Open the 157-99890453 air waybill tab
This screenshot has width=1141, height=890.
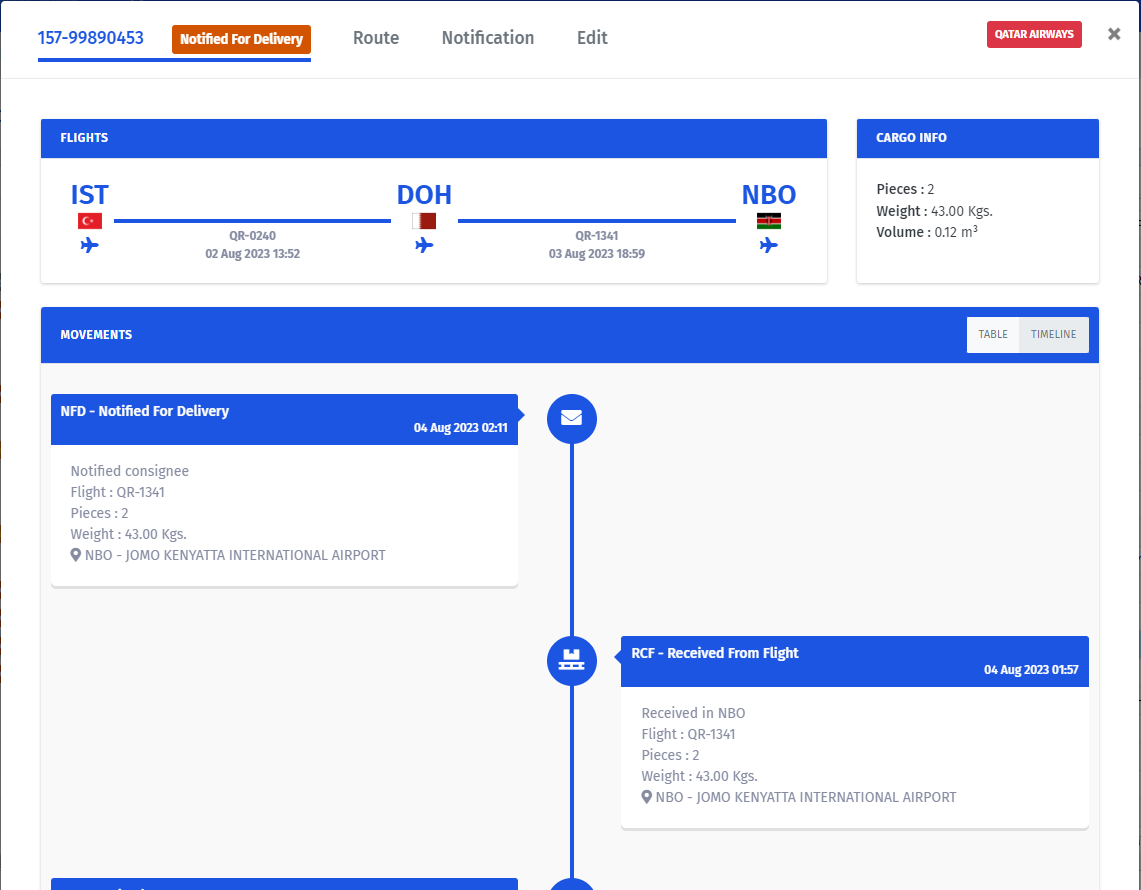(x=90, y=38)
